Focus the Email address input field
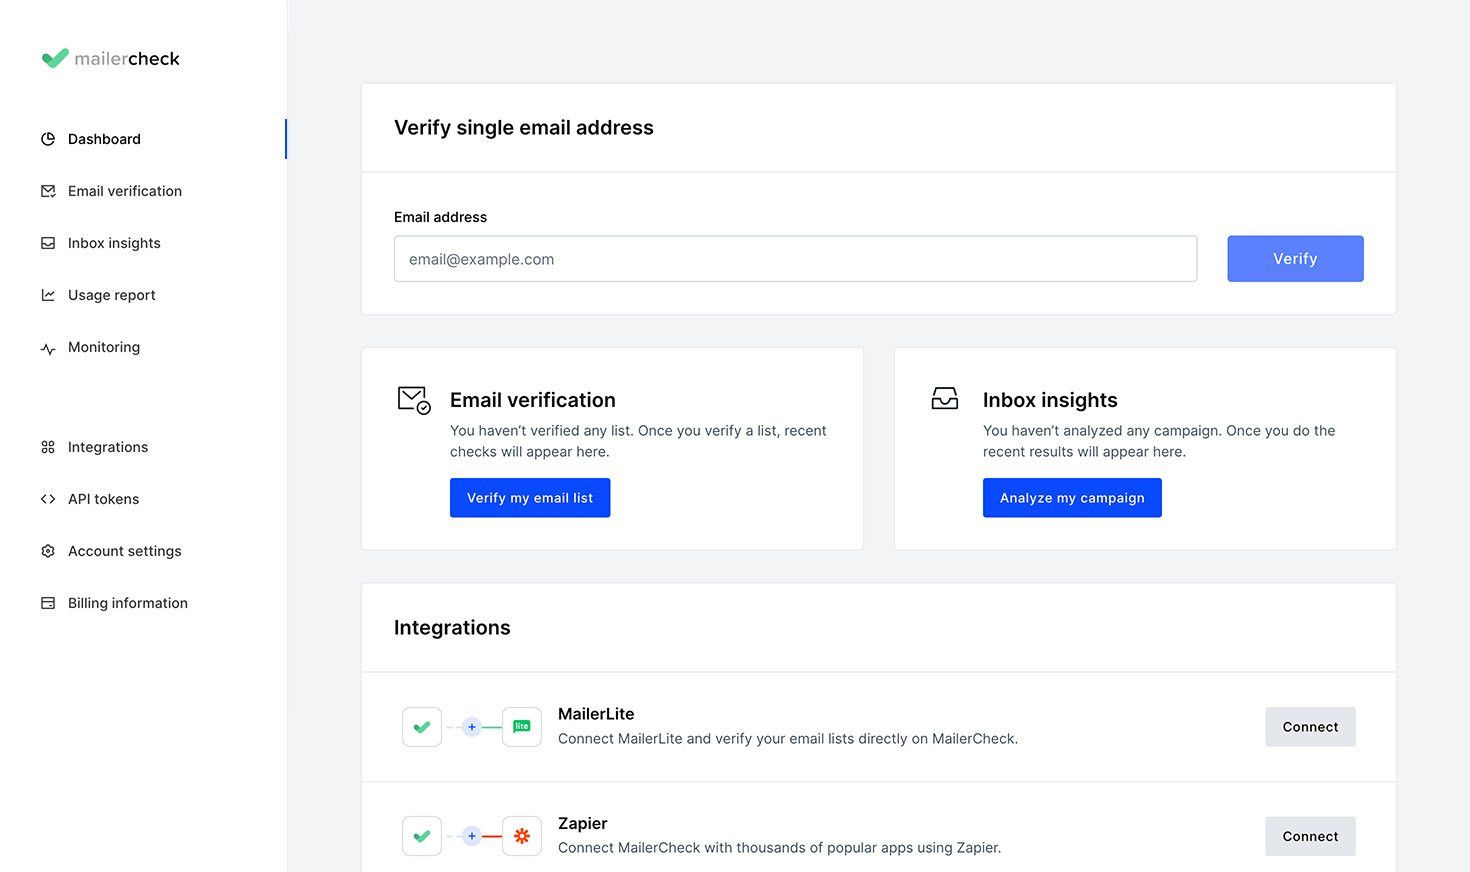1470x872 pixels. 795,259
